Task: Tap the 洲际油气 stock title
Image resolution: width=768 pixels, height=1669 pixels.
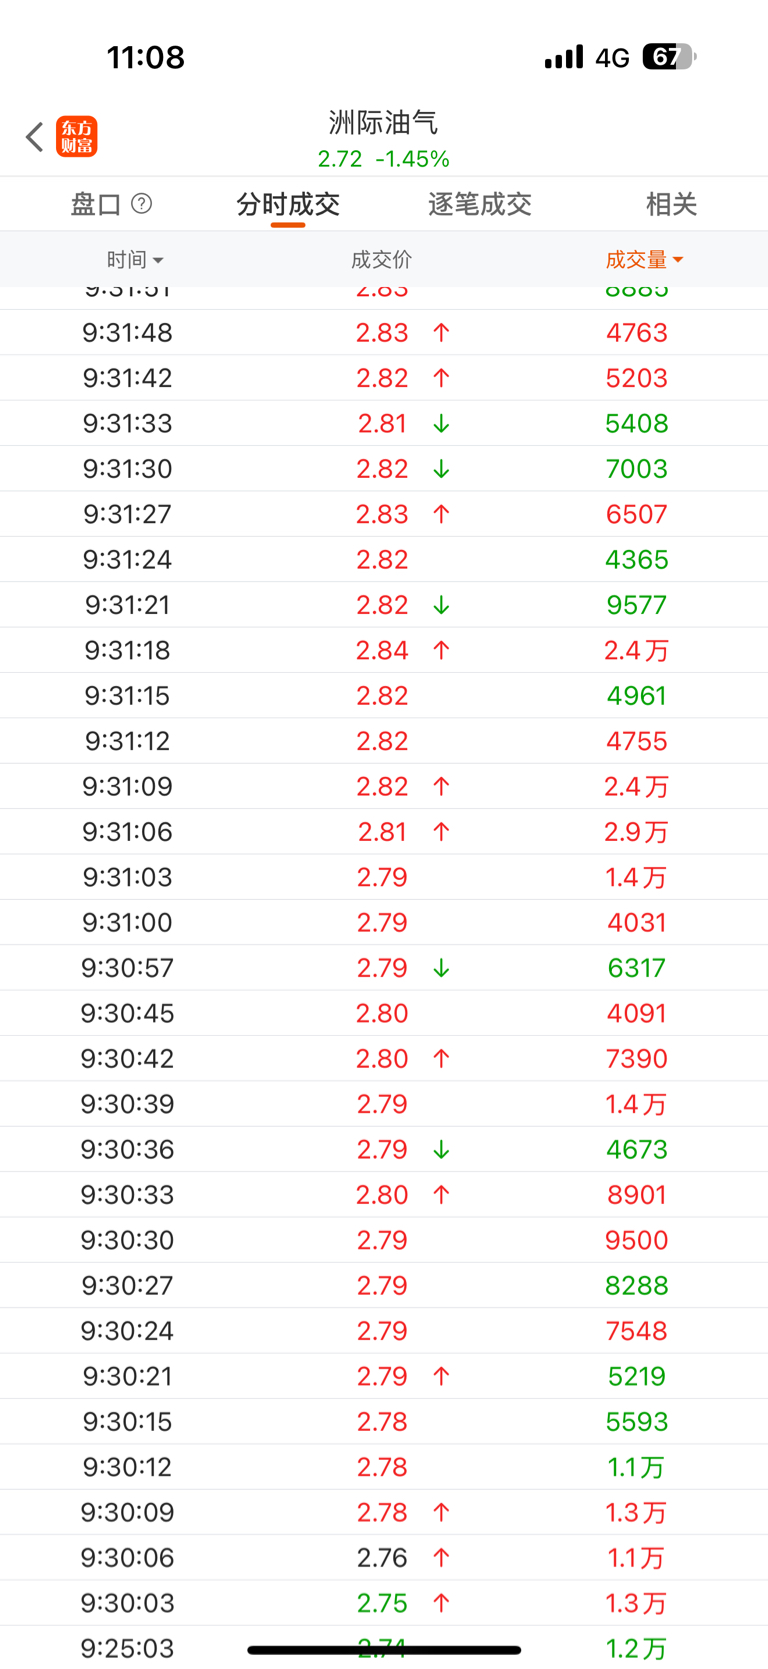Action: click(x=383, y=123)
